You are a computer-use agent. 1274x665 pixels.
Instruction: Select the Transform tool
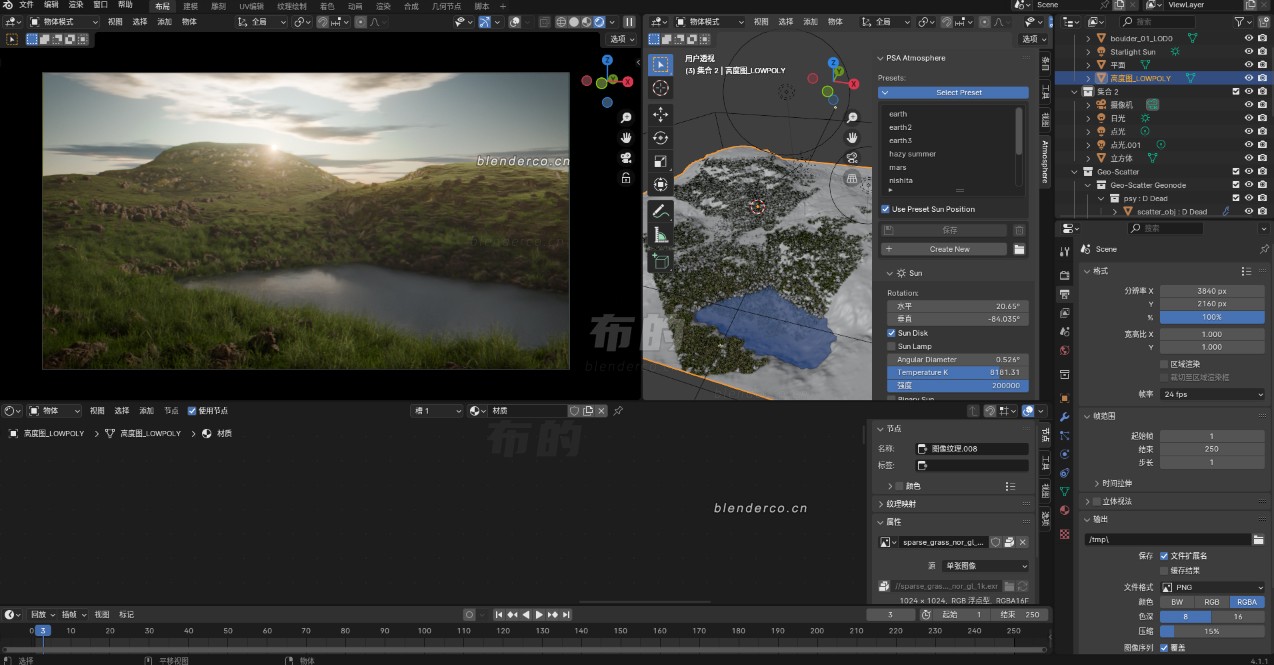click(x=661, y=184)
